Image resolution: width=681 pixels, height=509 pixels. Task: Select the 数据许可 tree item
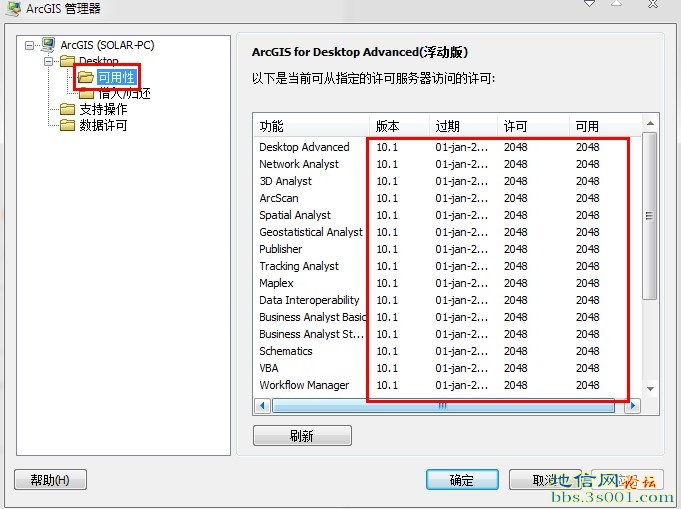pyautogui.click(x=103, y=125)
